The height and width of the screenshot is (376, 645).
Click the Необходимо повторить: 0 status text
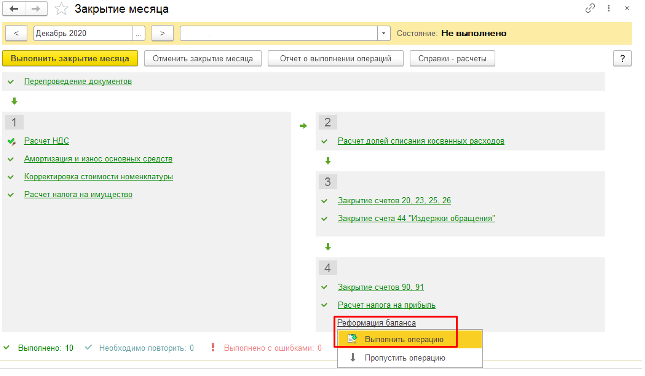[x=146, y=348]
